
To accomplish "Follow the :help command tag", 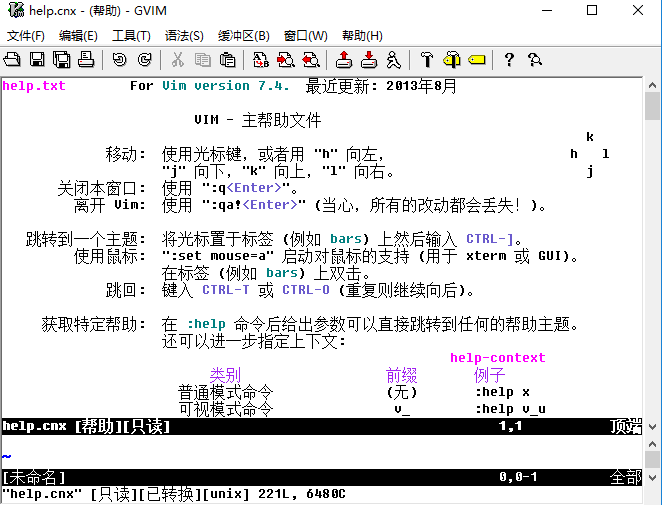I will [x=206, y=324].
